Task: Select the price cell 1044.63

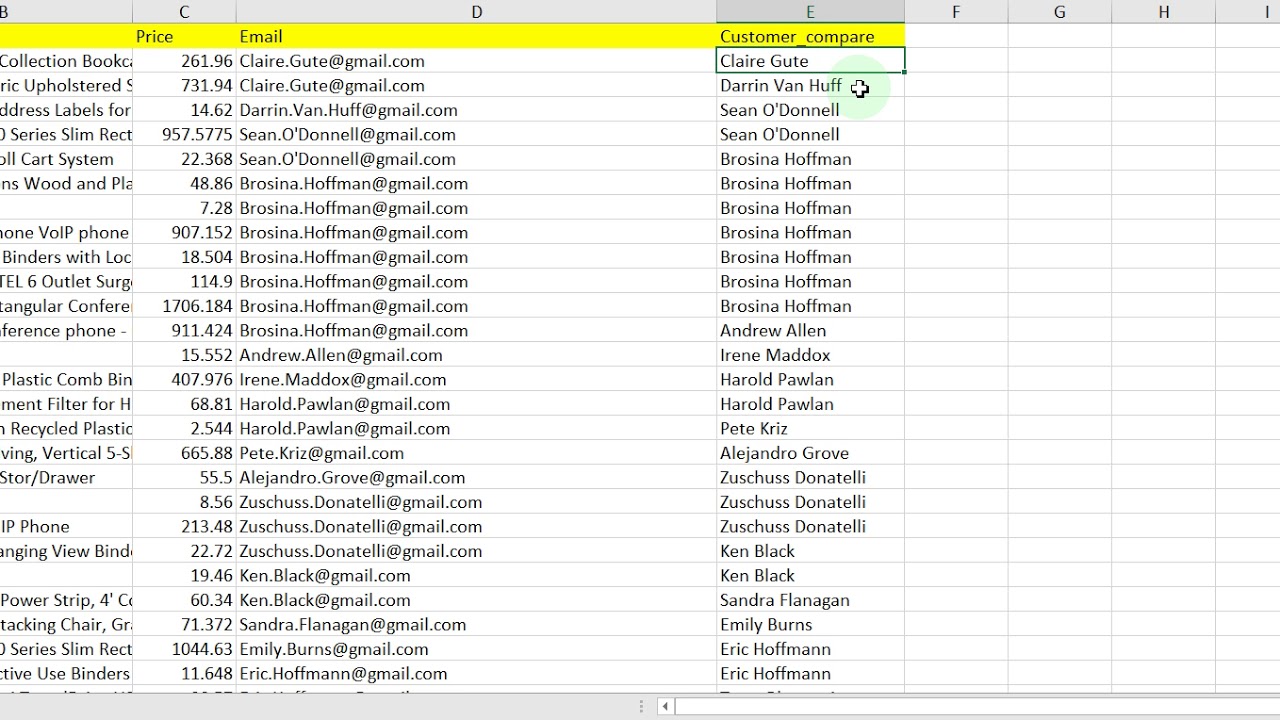Action: 184,649
